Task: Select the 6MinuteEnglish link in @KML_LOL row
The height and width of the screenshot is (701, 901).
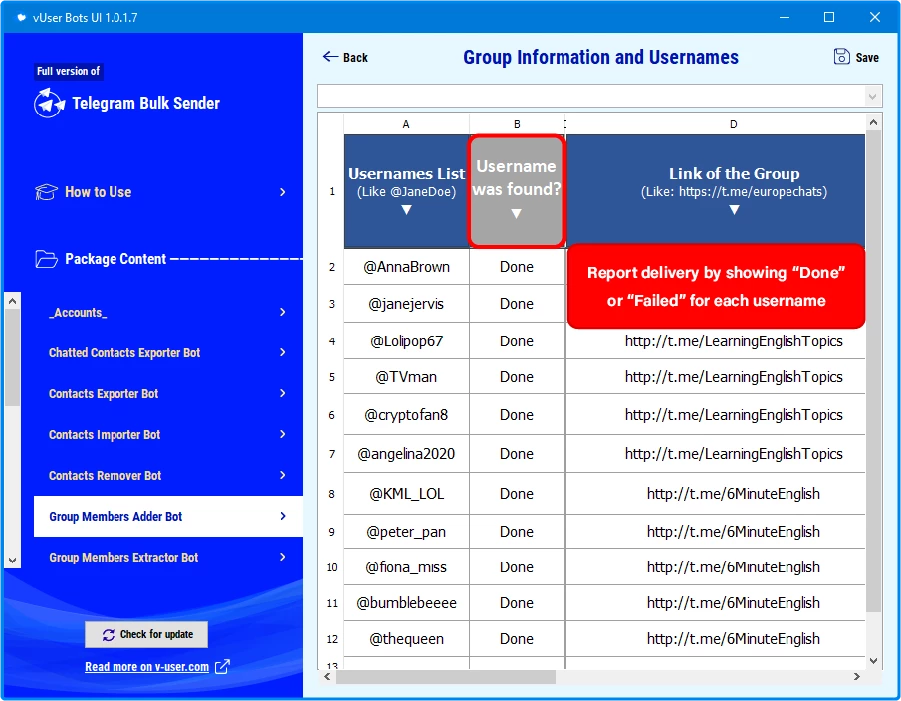Action: pyautogui.click(x=733, y=494)
